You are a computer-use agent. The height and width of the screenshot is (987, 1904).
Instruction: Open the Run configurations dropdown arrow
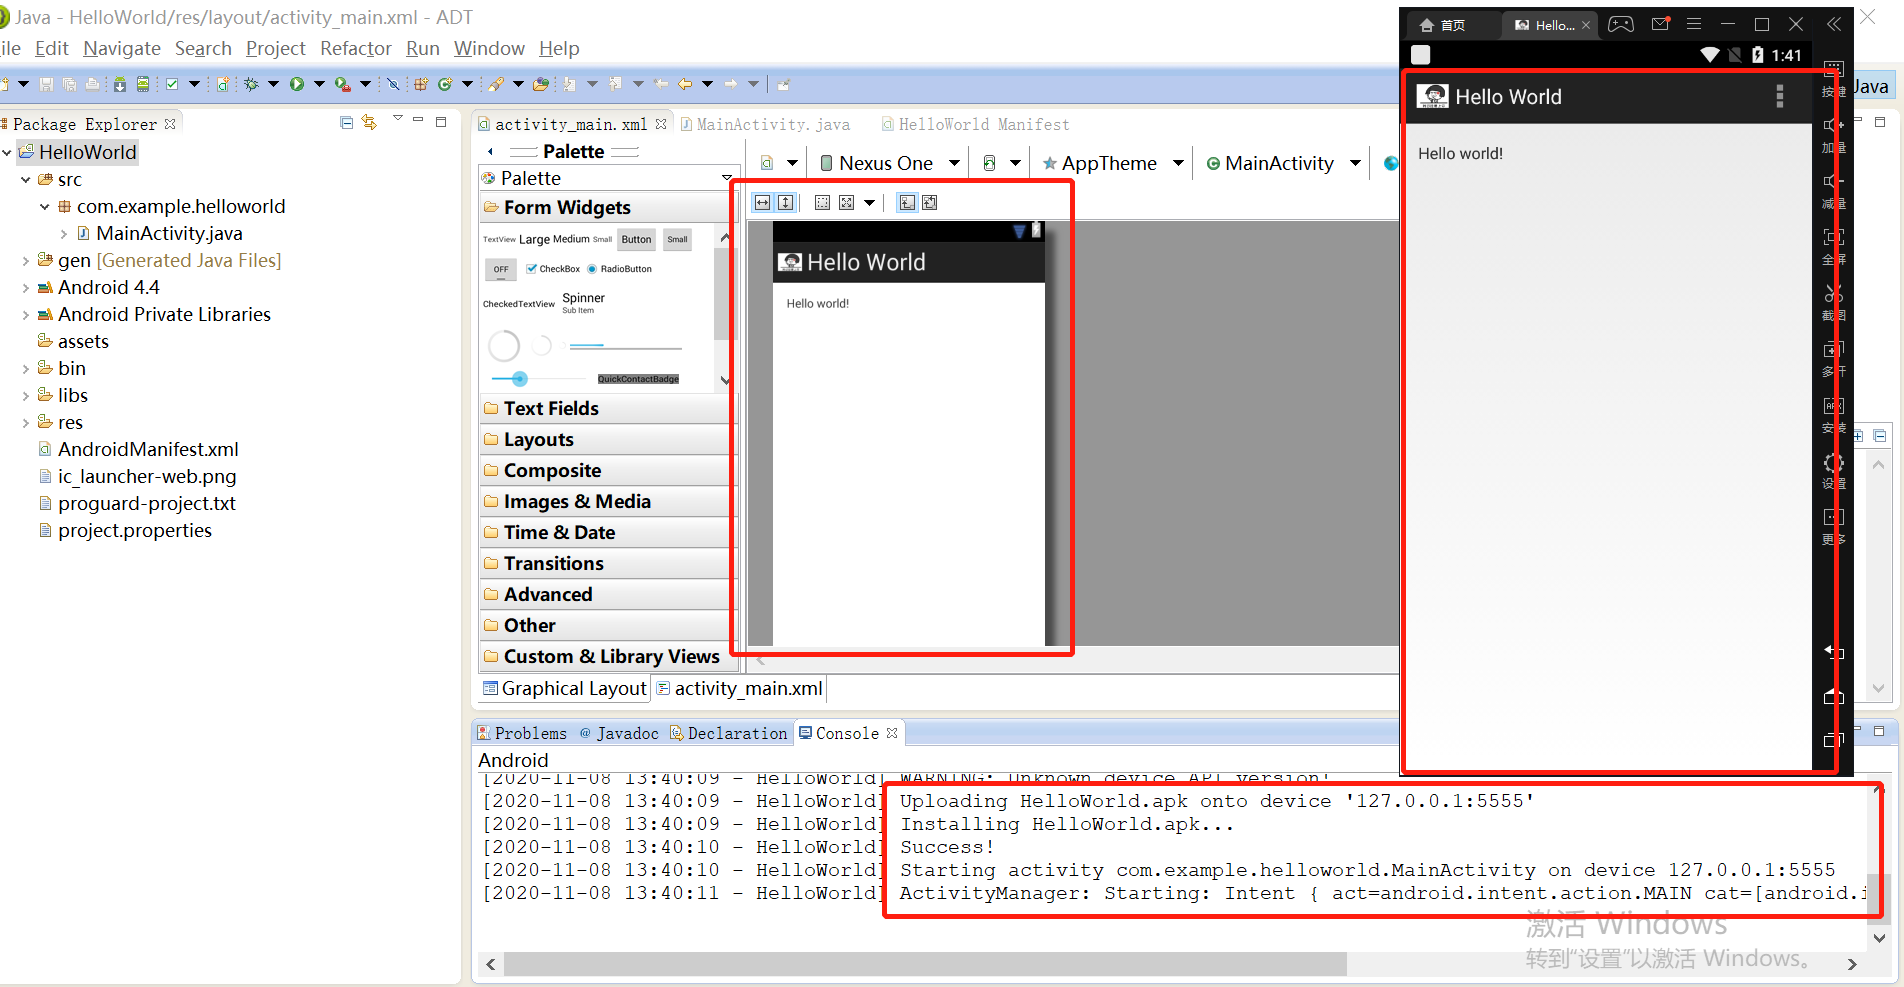pos(320,85)
